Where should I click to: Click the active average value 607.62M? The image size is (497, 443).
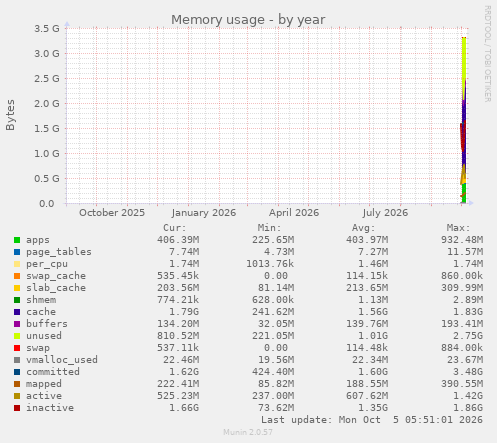[367, 396]
